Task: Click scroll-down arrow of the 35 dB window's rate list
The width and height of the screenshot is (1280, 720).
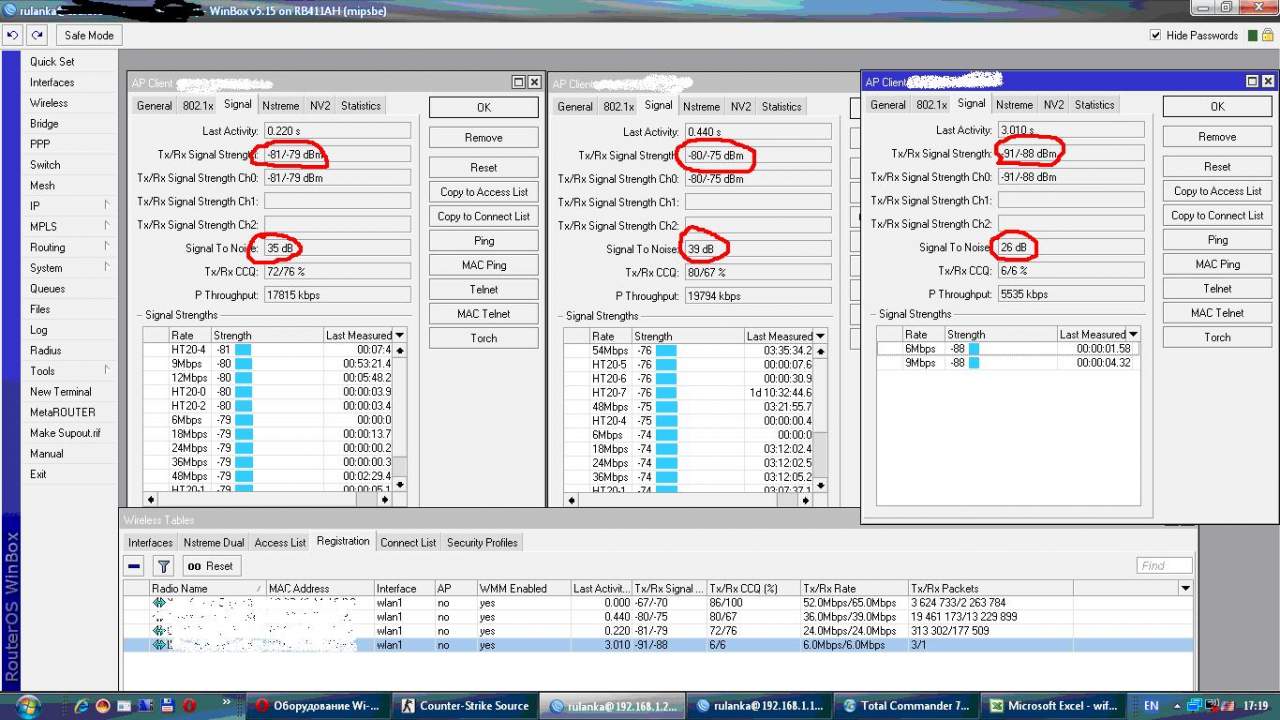Action: point(400,485)
